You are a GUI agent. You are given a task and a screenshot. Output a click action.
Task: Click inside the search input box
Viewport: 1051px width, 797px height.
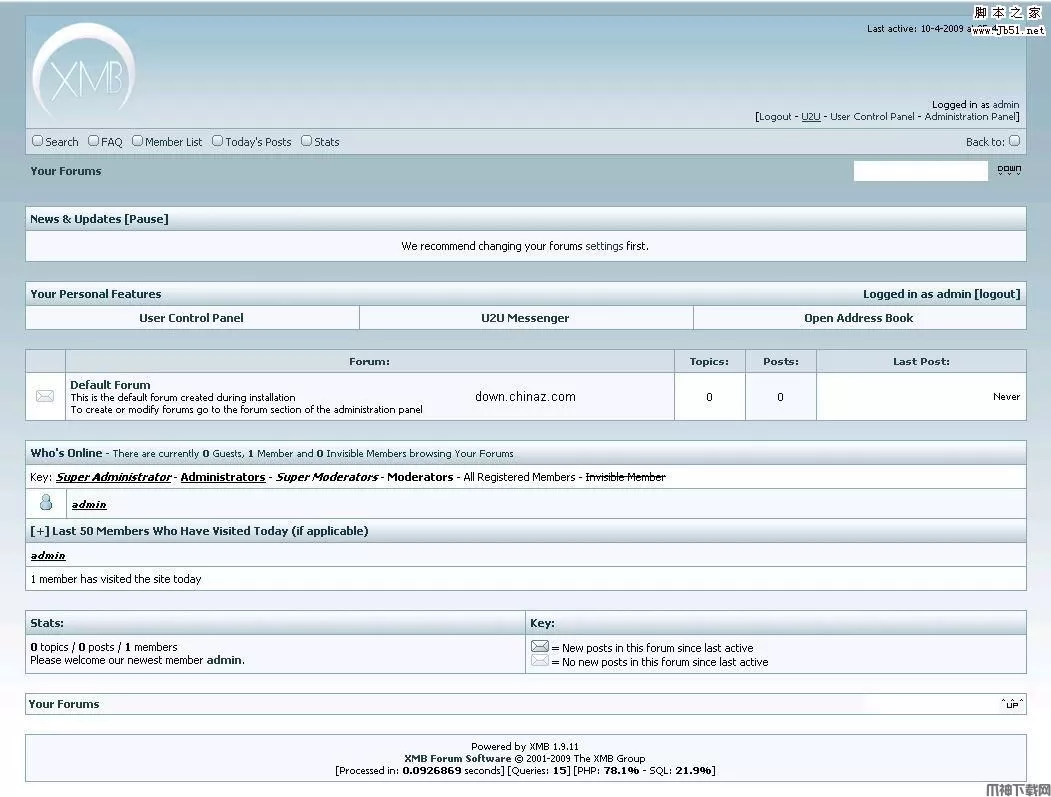click(x=919, y=170)
